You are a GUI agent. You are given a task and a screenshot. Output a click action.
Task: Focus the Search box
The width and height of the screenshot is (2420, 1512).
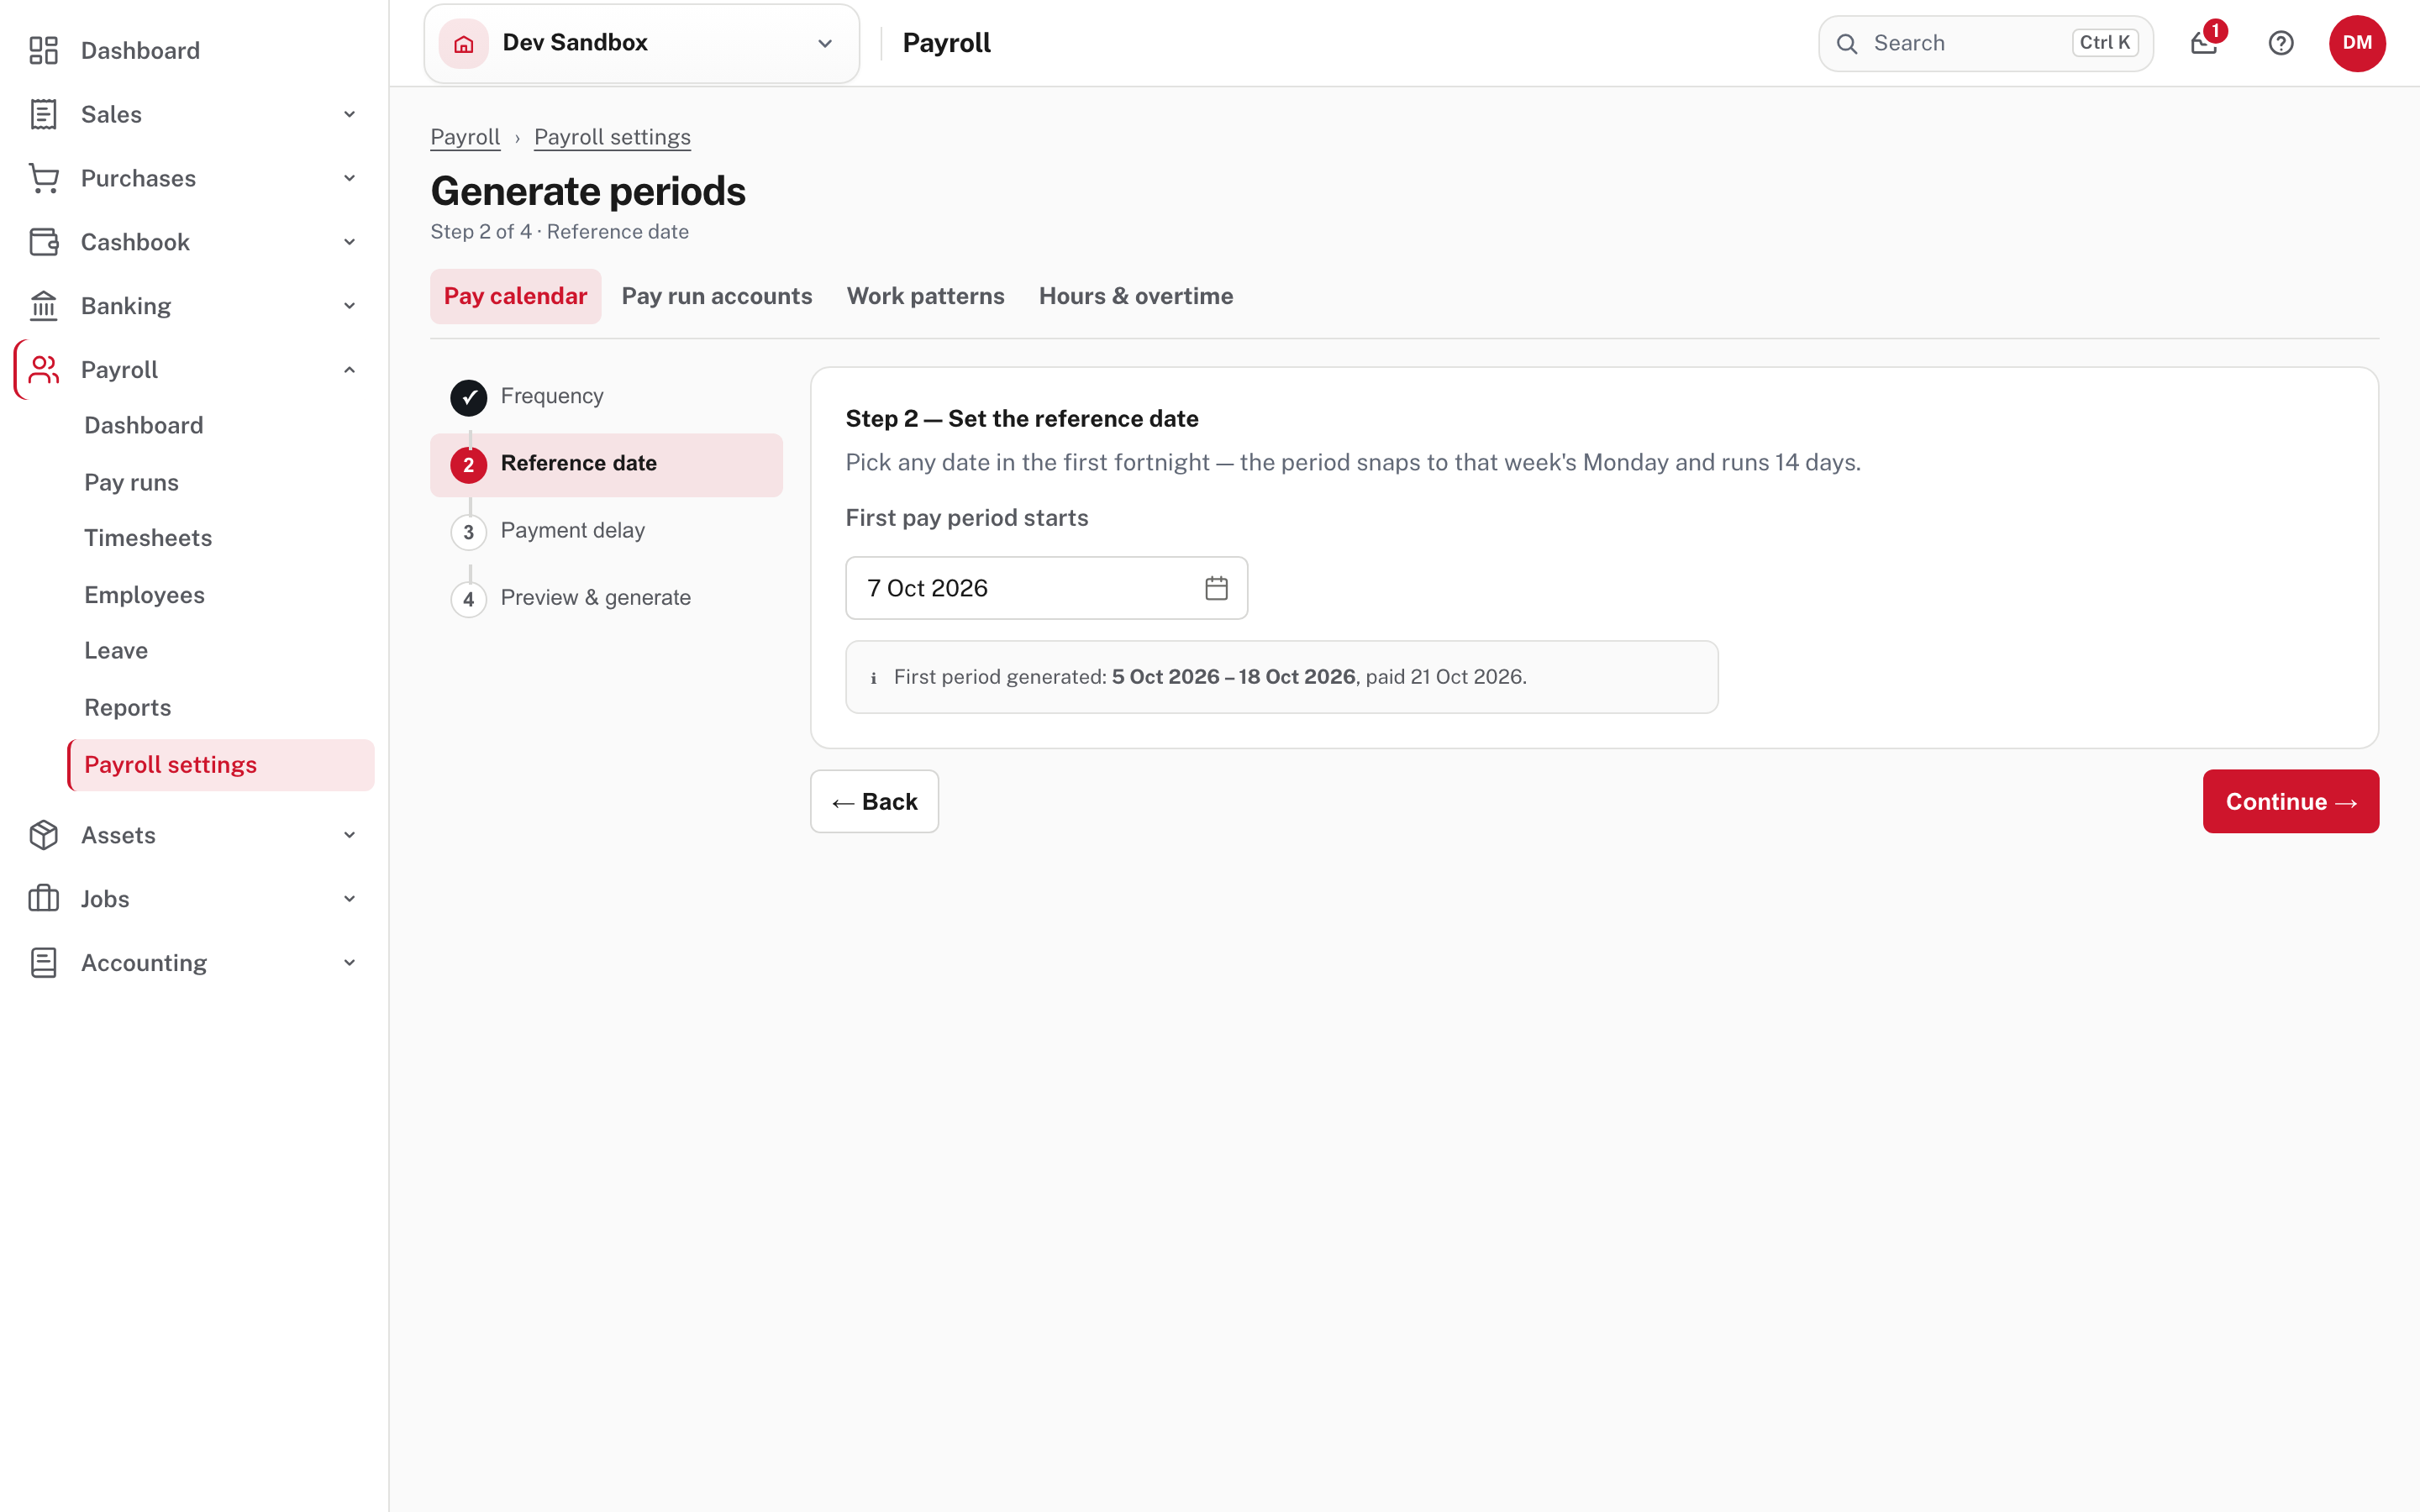[1985, 43]
